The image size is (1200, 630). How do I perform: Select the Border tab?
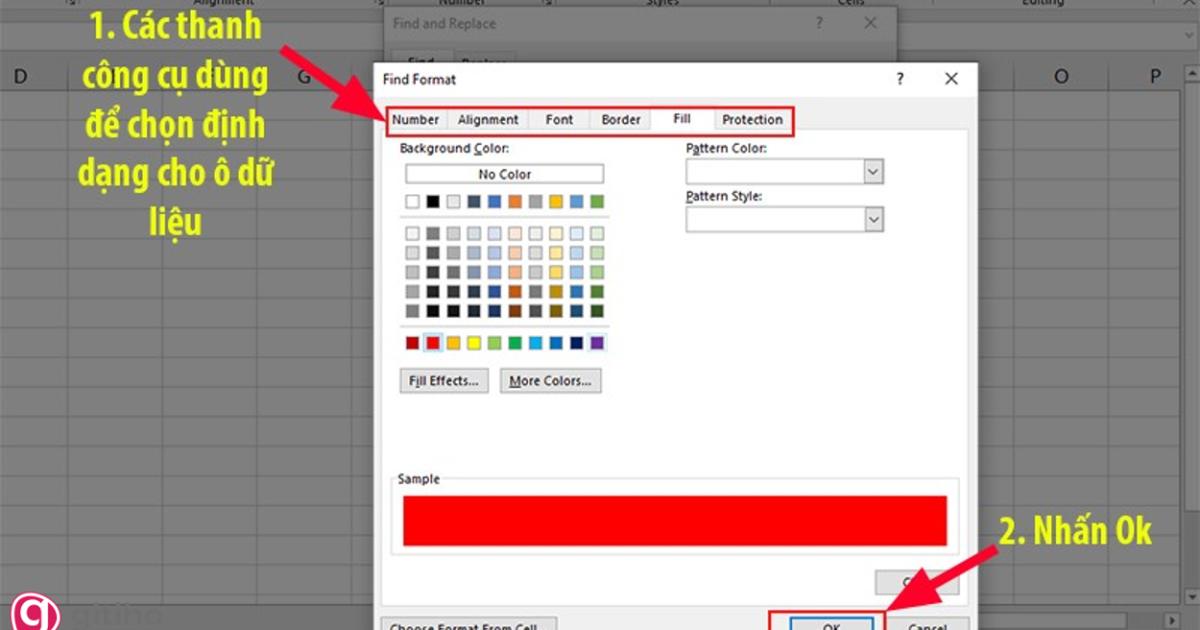[621, 120]
